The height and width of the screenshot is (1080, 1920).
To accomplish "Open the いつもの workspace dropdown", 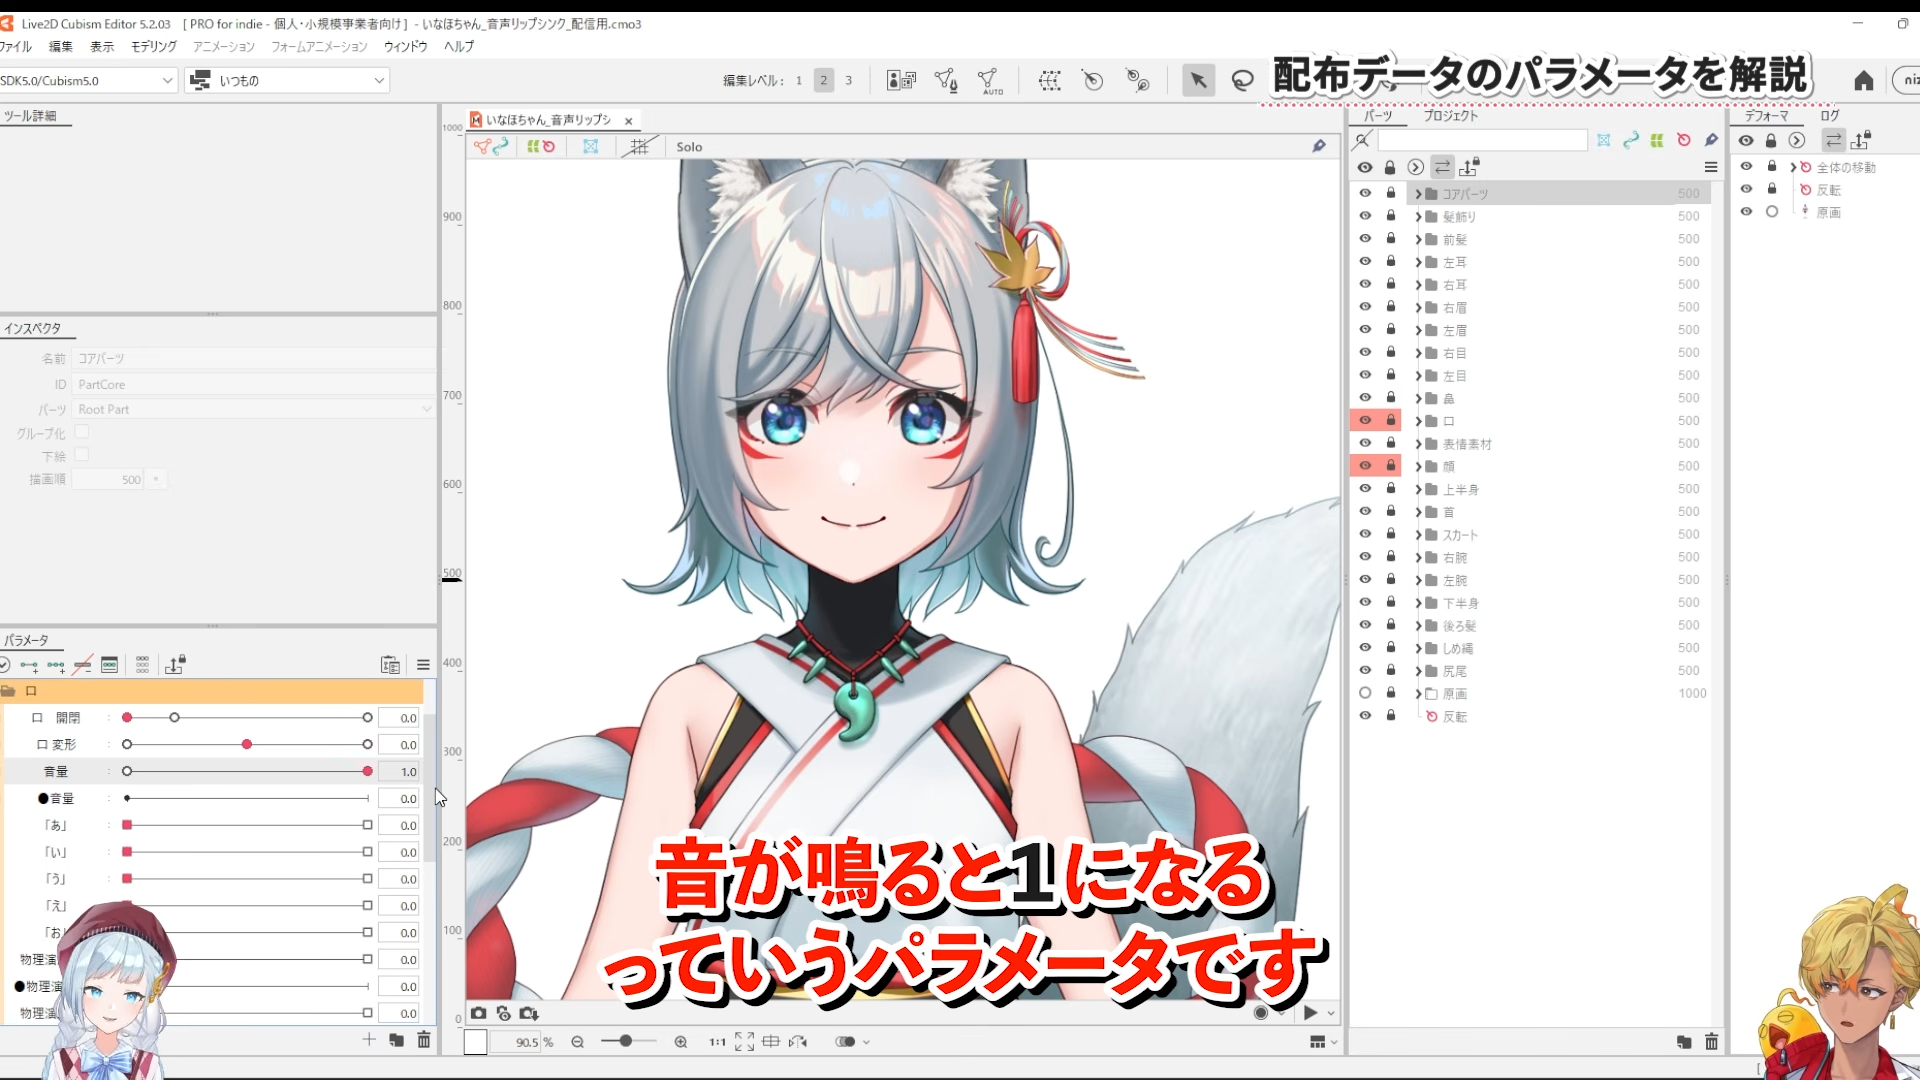I will [x=378, y=80].
